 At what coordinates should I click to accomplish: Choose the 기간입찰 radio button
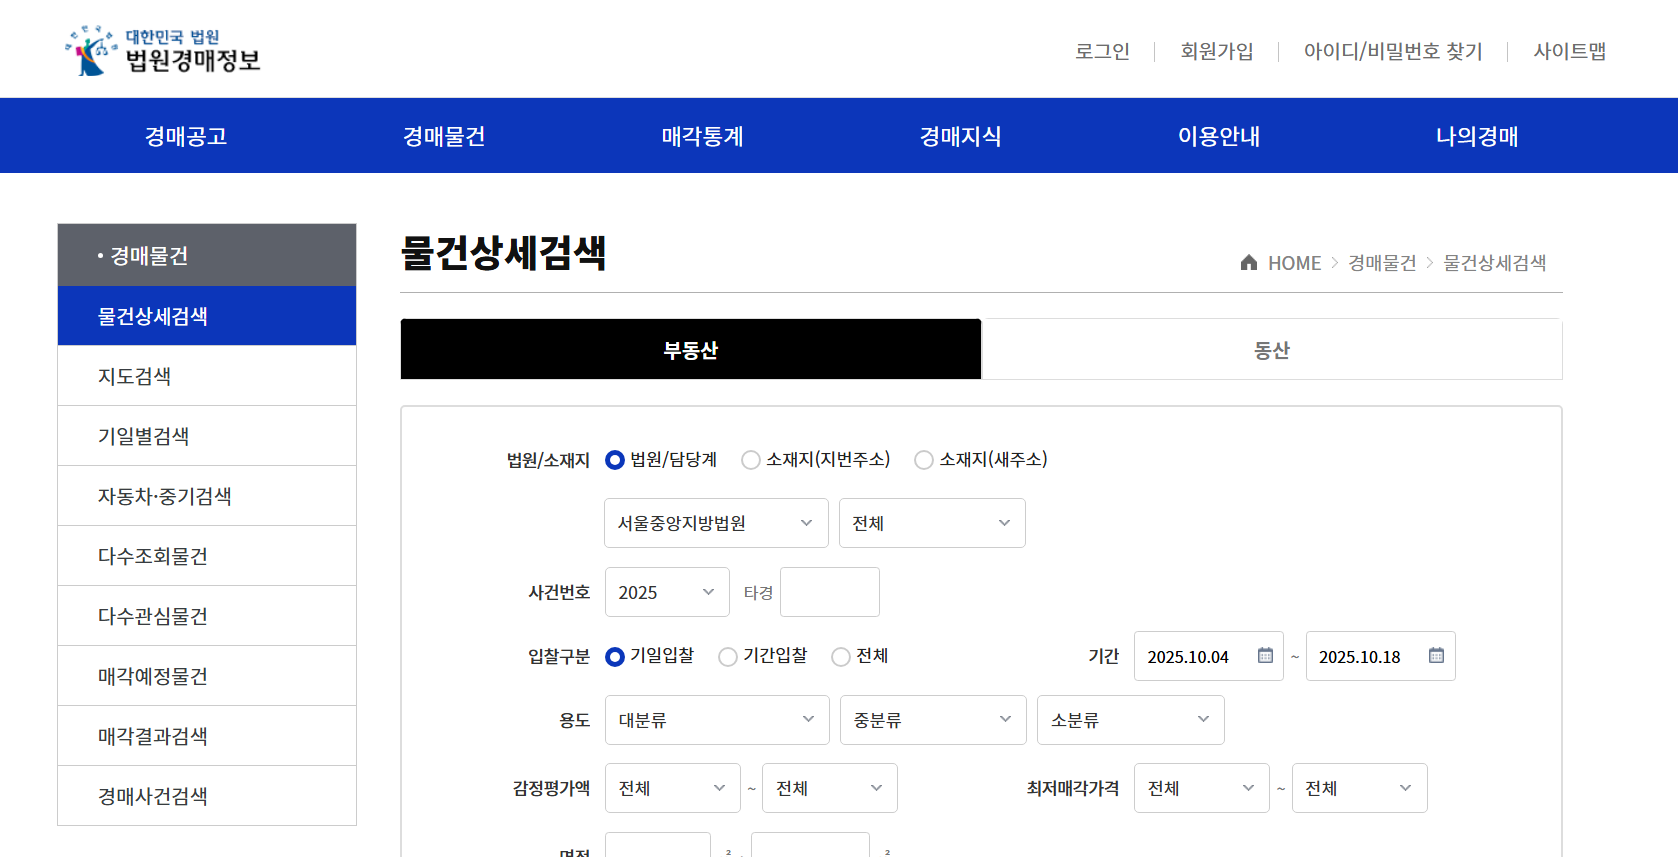click(x=728, y=657)
